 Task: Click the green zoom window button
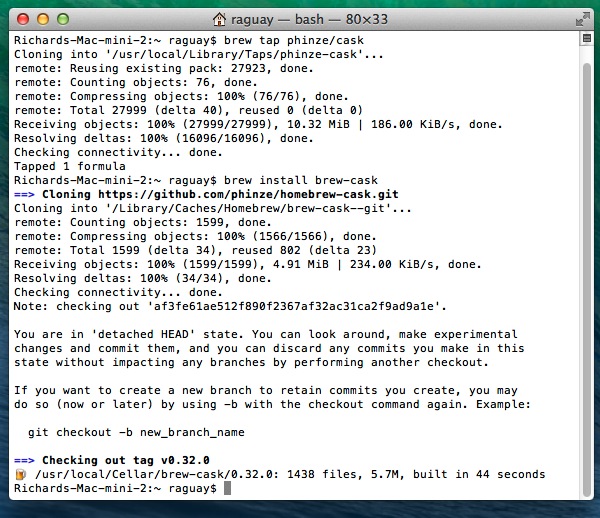[63, 19]
